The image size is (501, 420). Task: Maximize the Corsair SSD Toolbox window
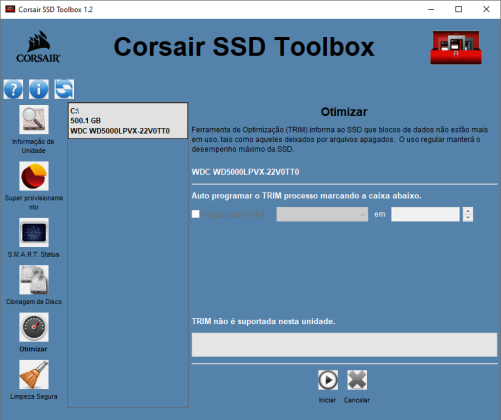(459, 9)
